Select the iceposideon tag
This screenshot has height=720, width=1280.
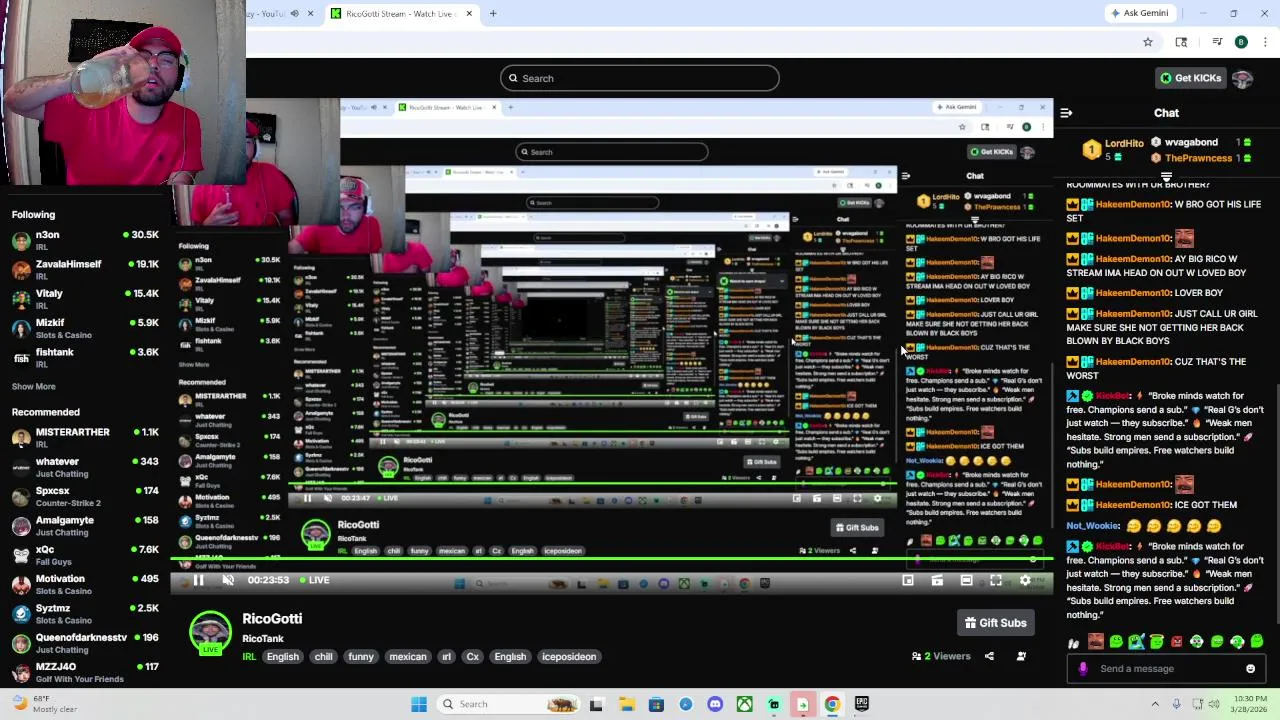pyautogui.click(x=569, y=657)
